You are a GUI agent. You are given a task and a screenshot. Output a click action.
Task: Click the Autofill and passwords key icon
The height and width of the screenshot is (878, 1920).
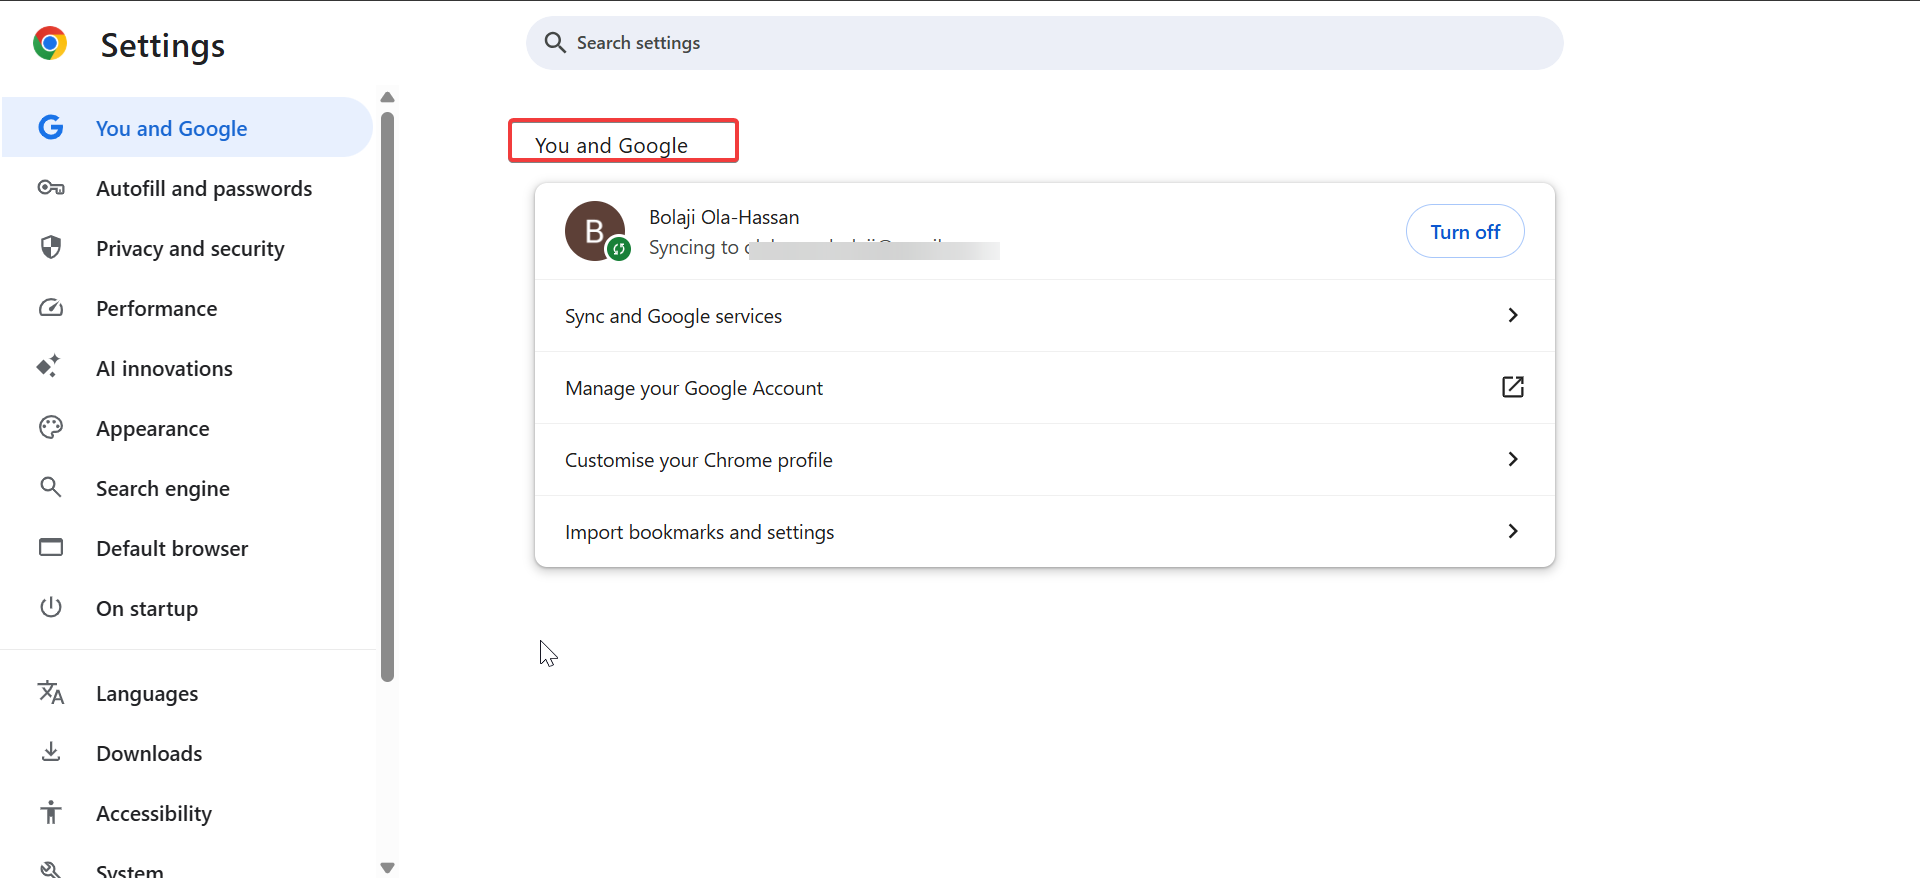tap(51, 188)
